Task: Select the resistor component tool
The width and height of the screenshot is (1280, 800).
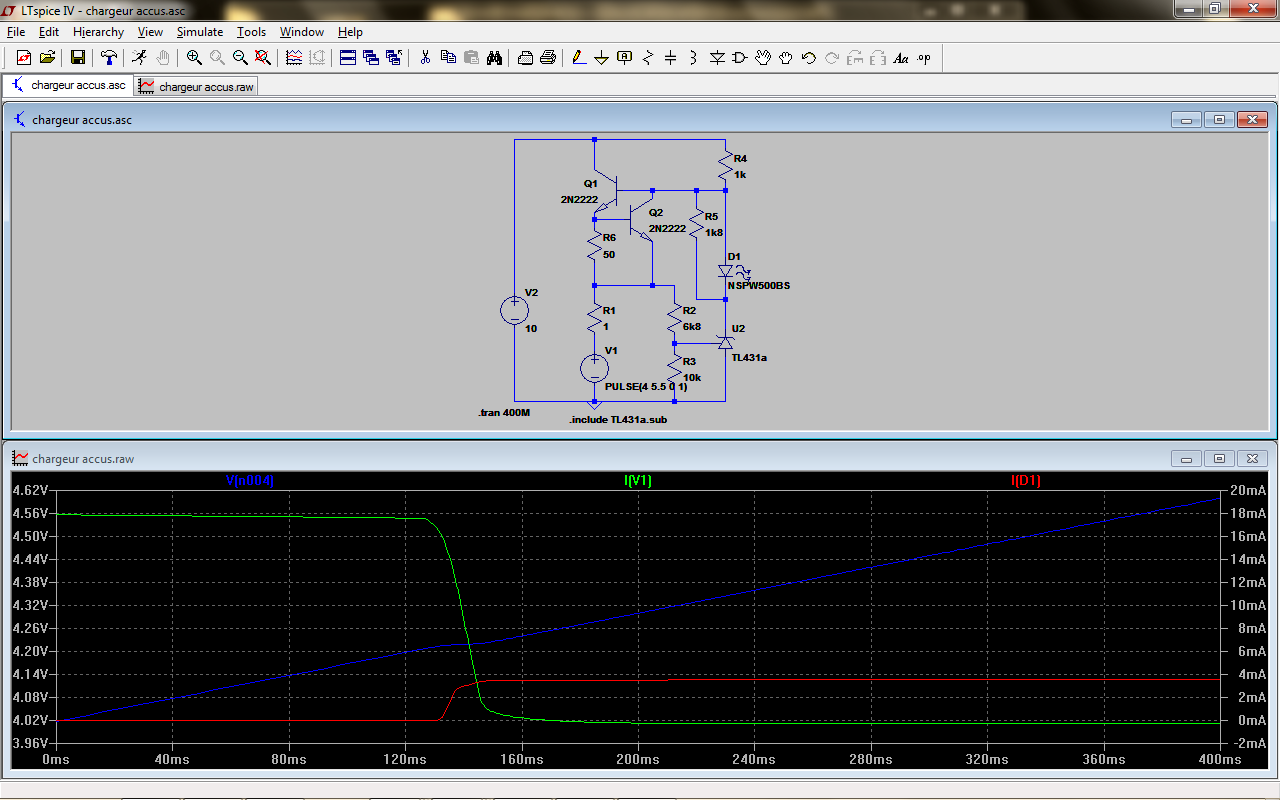Action: tap(648, 58)
